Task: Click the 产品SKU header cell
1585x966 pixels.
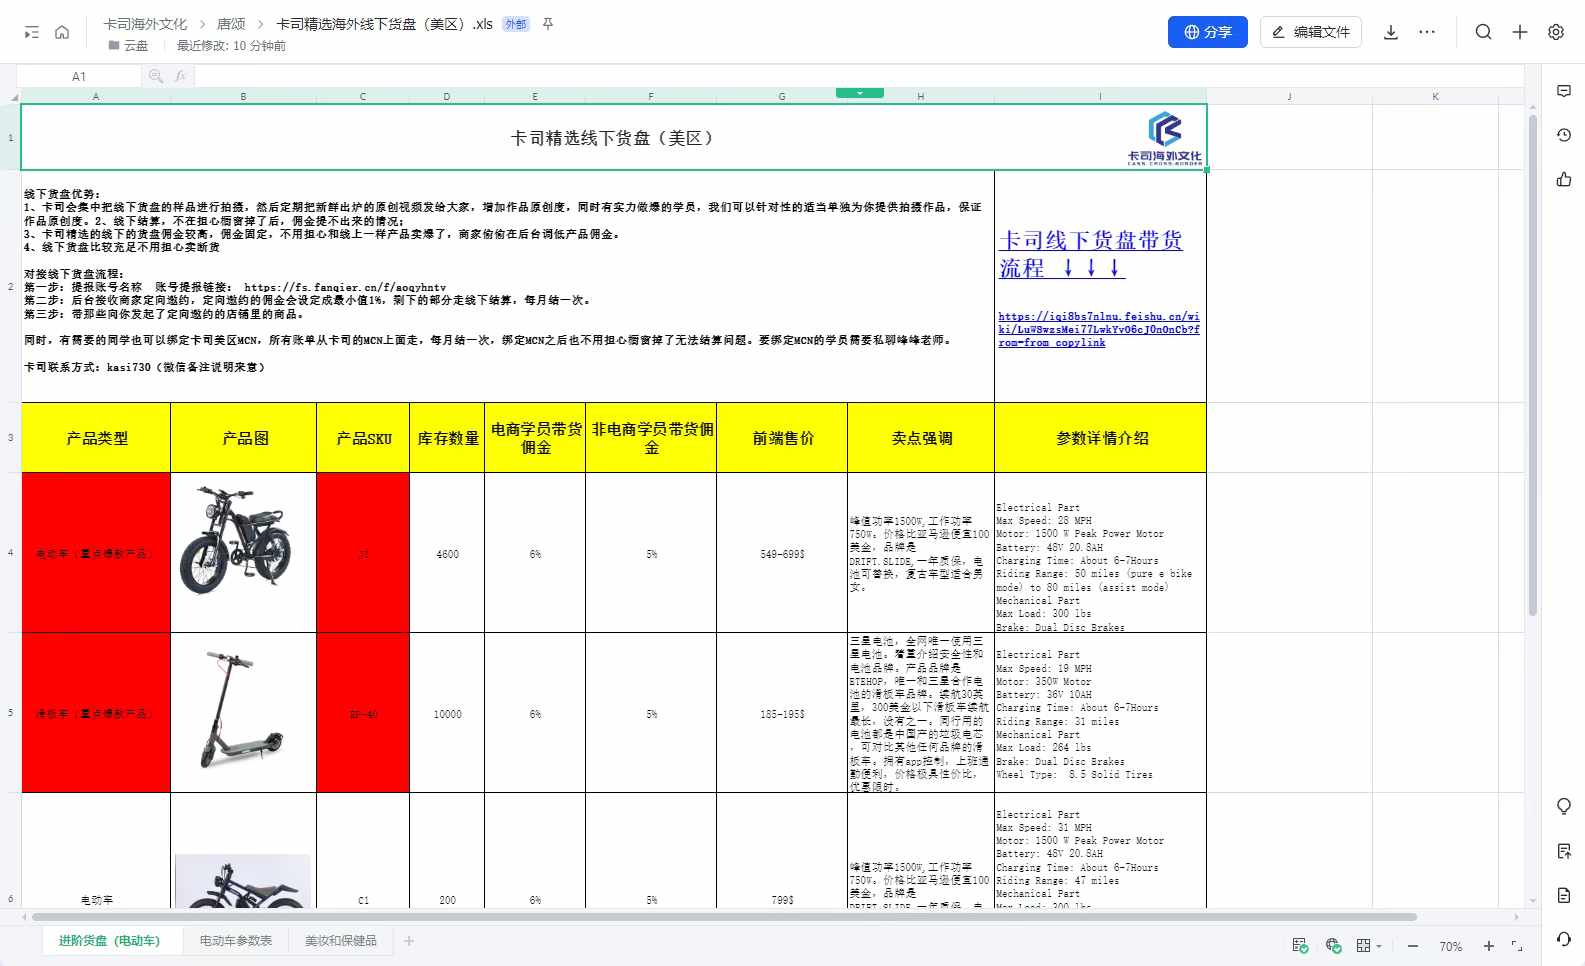Action: click(363, 438)
